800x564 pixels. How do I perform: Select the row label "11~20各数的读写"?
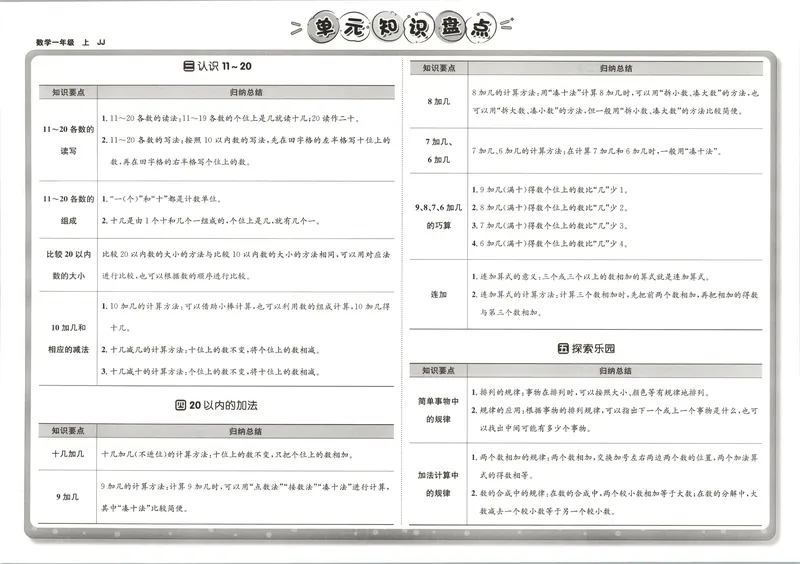click(x=68, y=140)
